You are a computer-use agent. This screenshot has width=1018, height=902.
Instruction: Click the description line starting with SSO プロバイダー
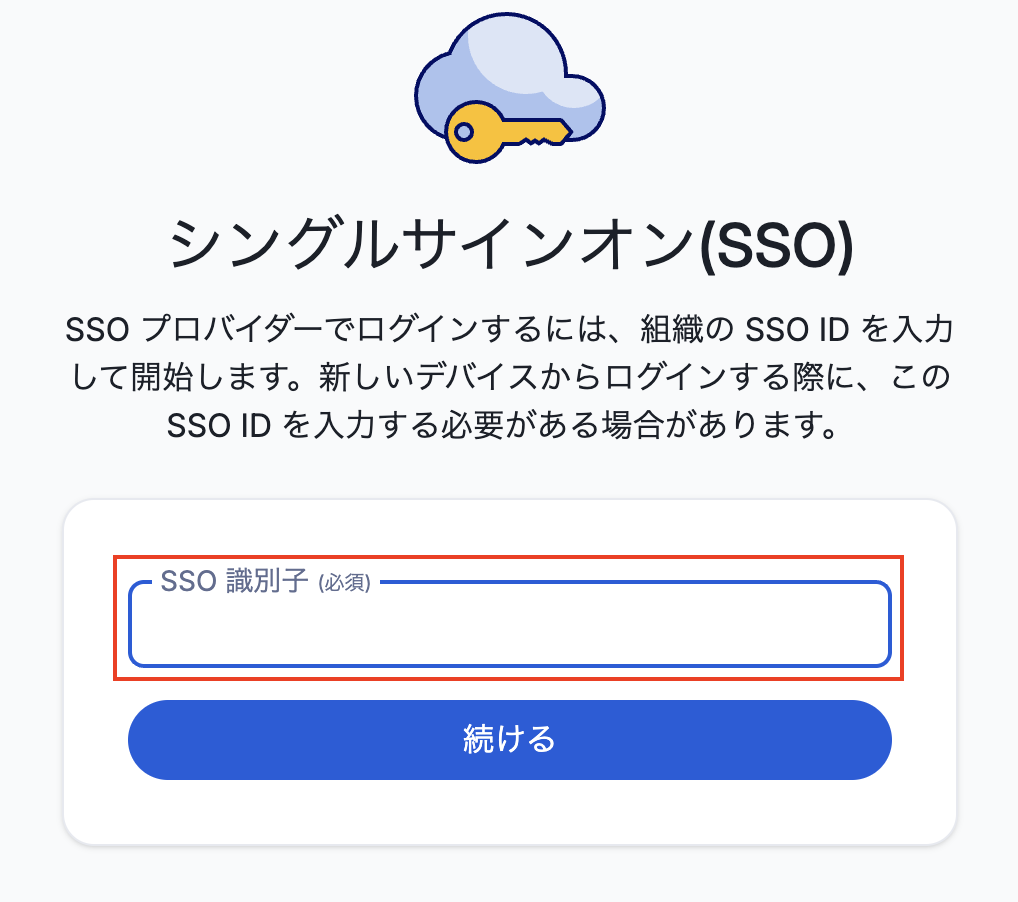pyautogui.click(x=509, y=328)
